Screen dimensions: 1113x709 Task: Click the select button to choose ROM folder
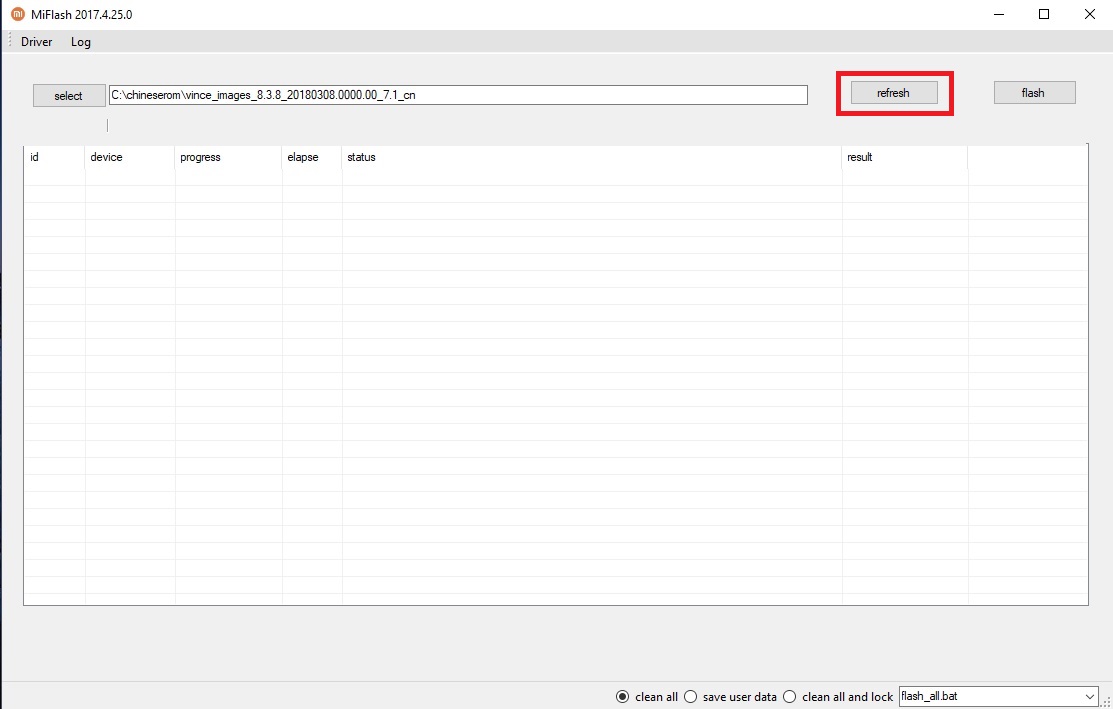tap(69, 96)
